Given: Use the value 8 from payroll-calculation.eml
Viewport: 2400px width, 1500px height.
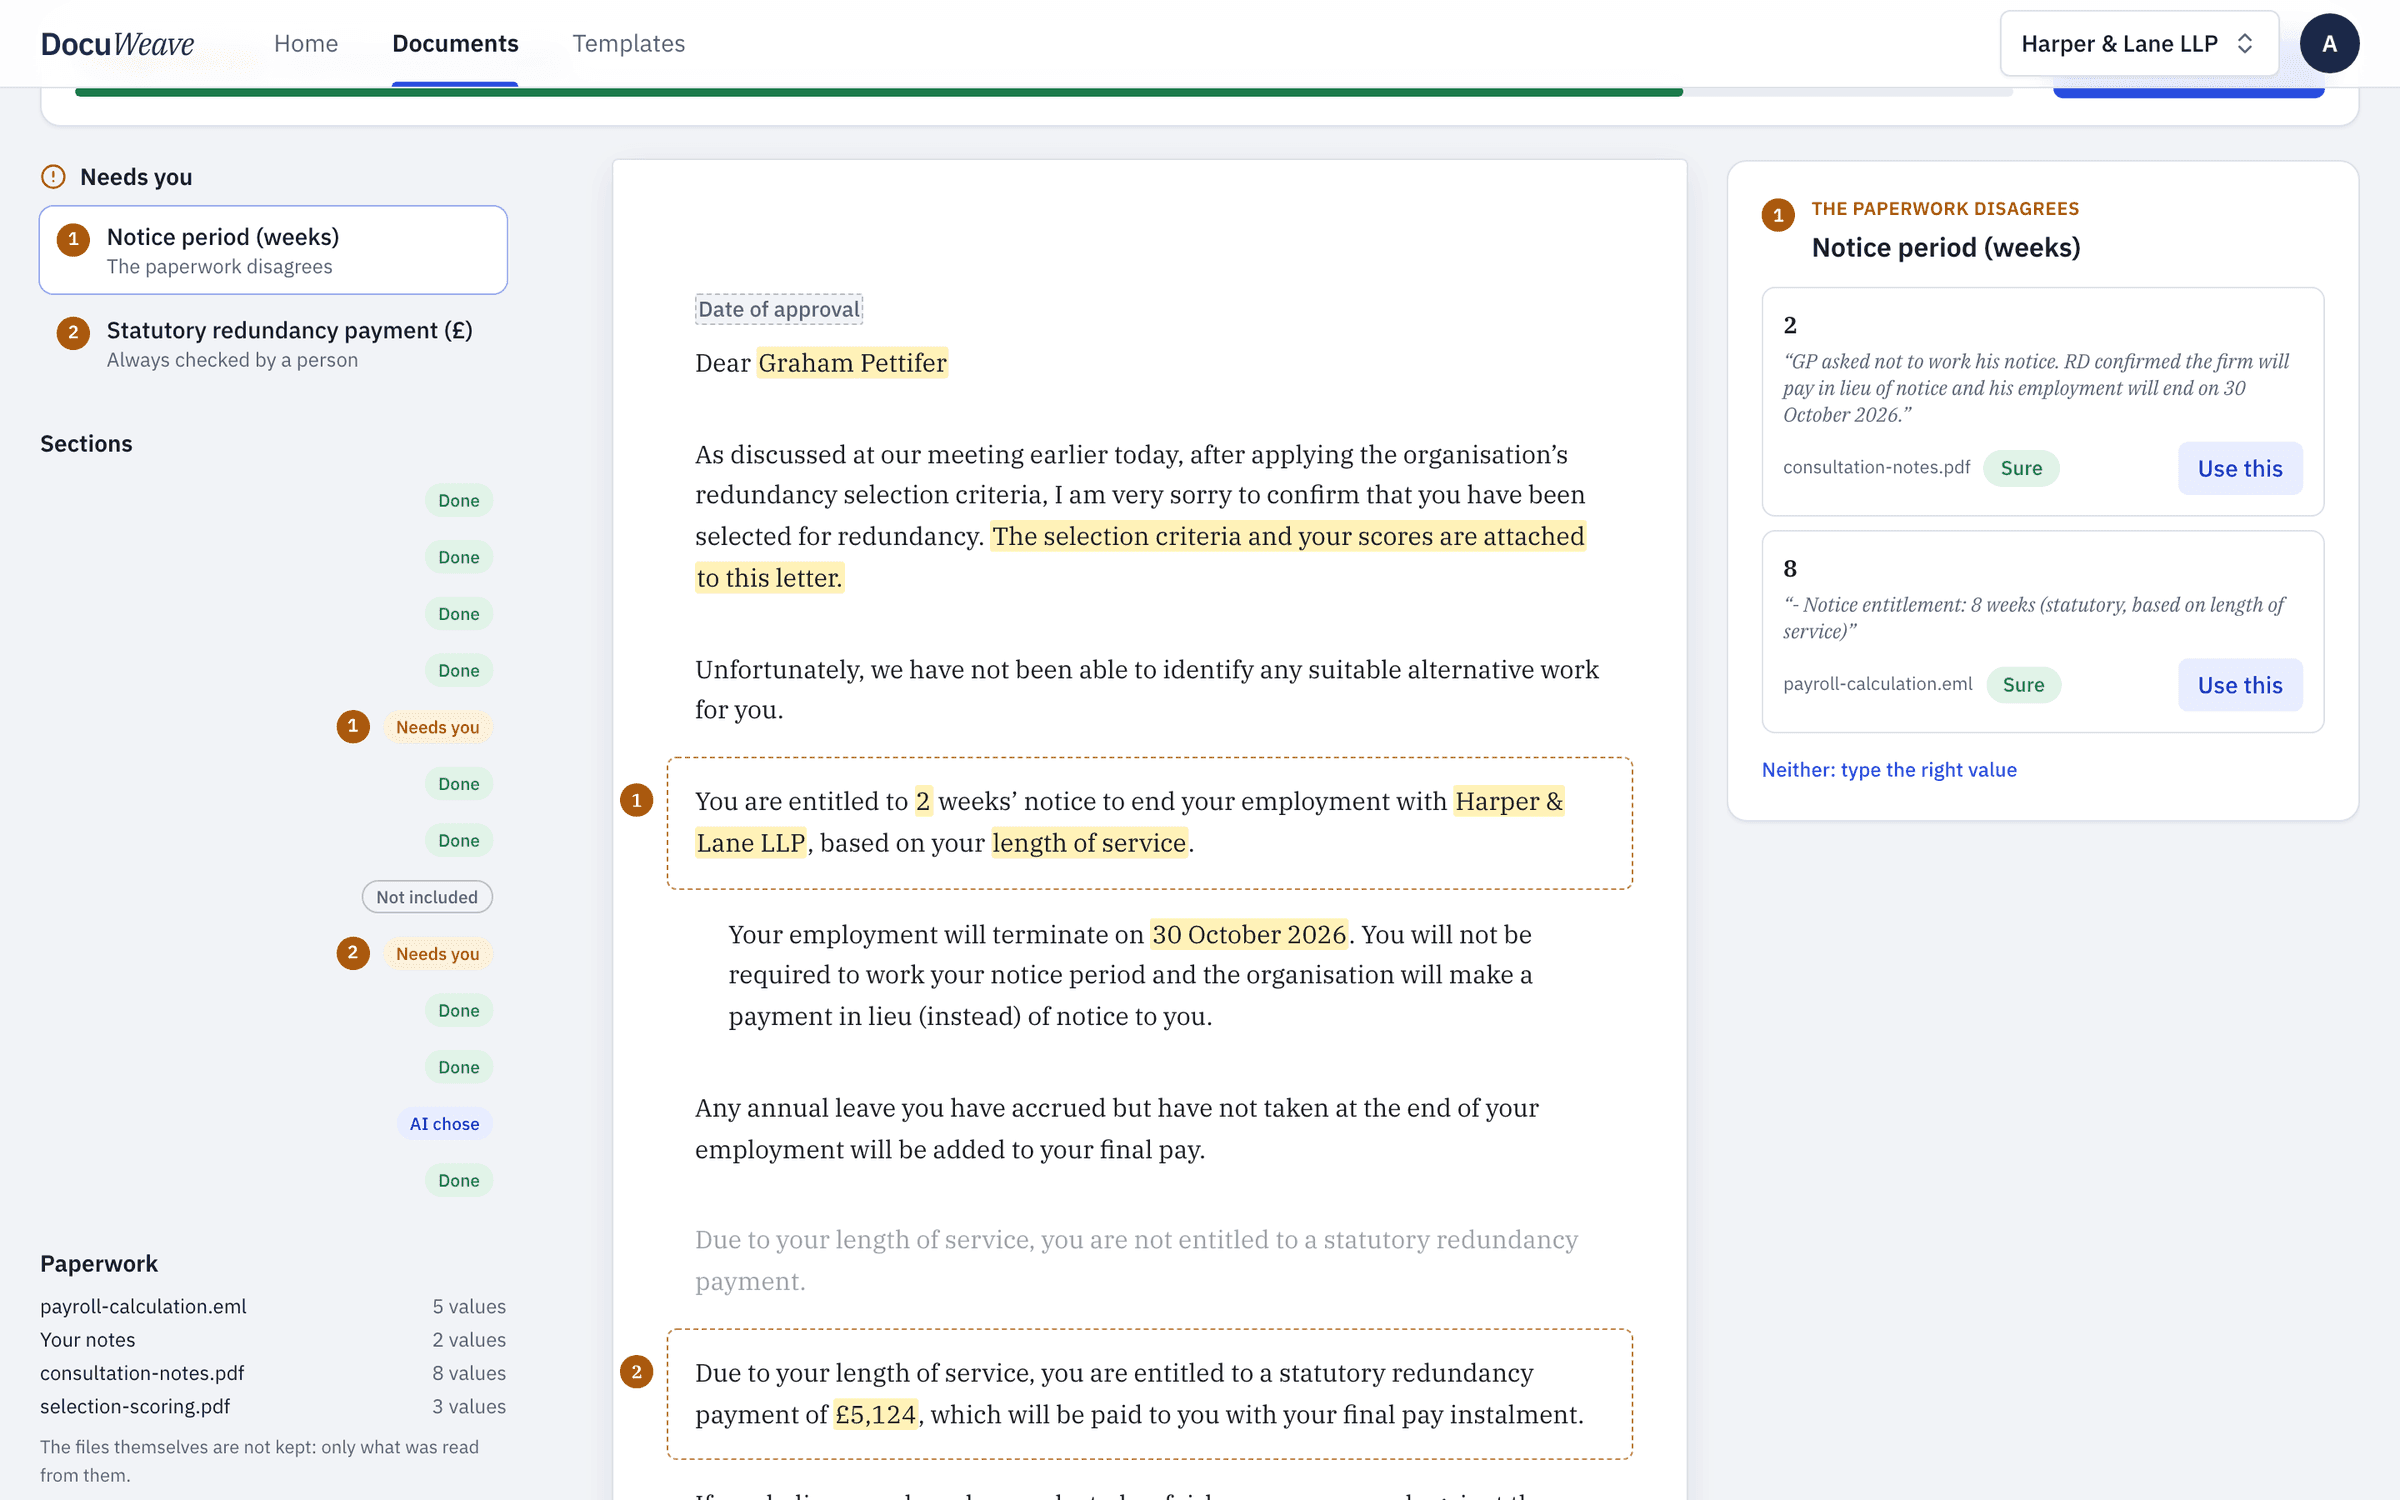Looking at the screenshot, I should [x=2239, y=685].
